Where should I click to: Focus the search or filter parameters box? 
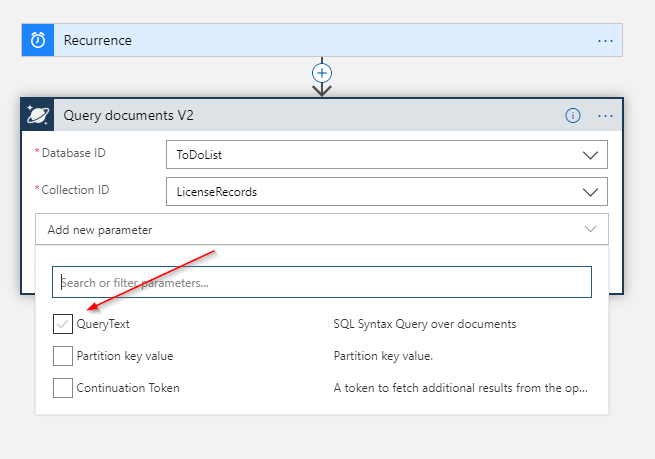point(322,283)
